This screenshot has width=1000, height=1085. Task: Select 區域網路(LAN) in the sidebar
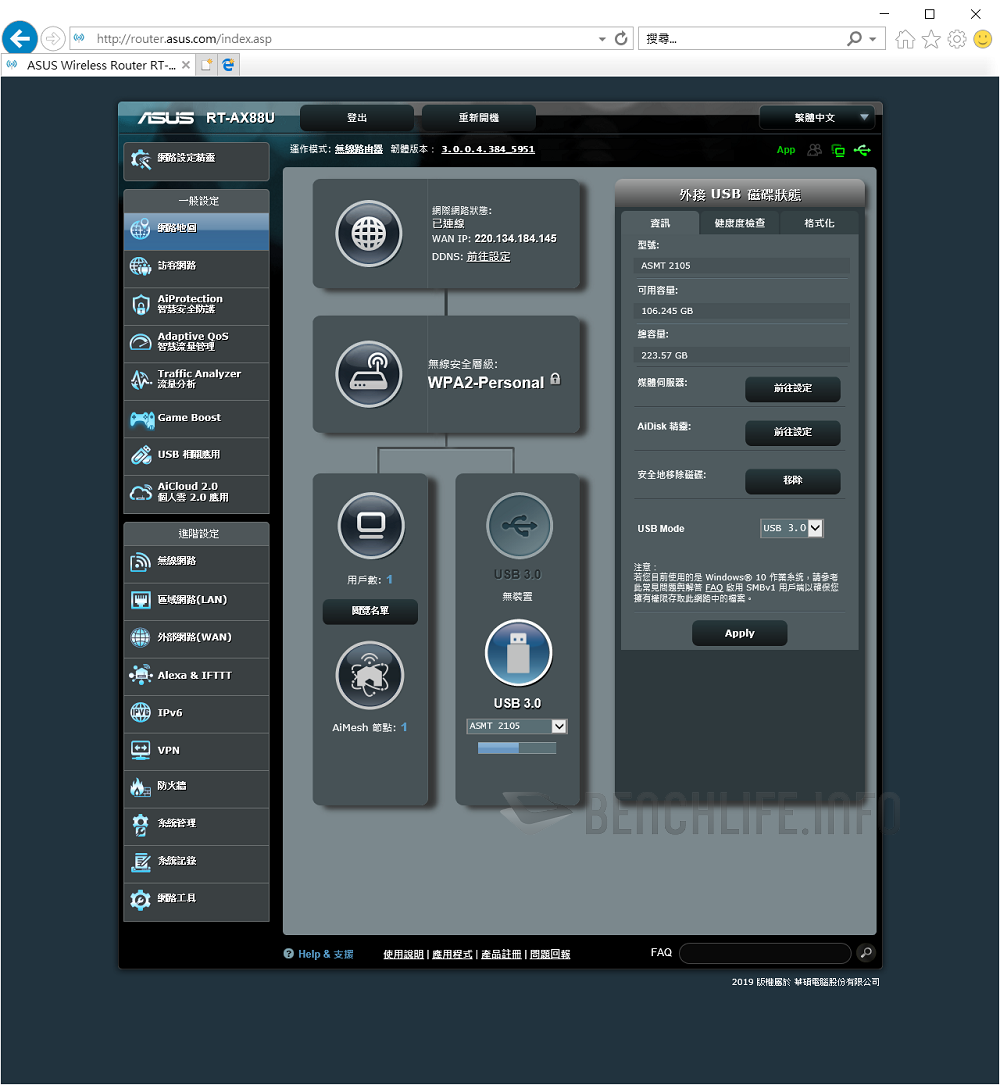(x=196, y=600)
